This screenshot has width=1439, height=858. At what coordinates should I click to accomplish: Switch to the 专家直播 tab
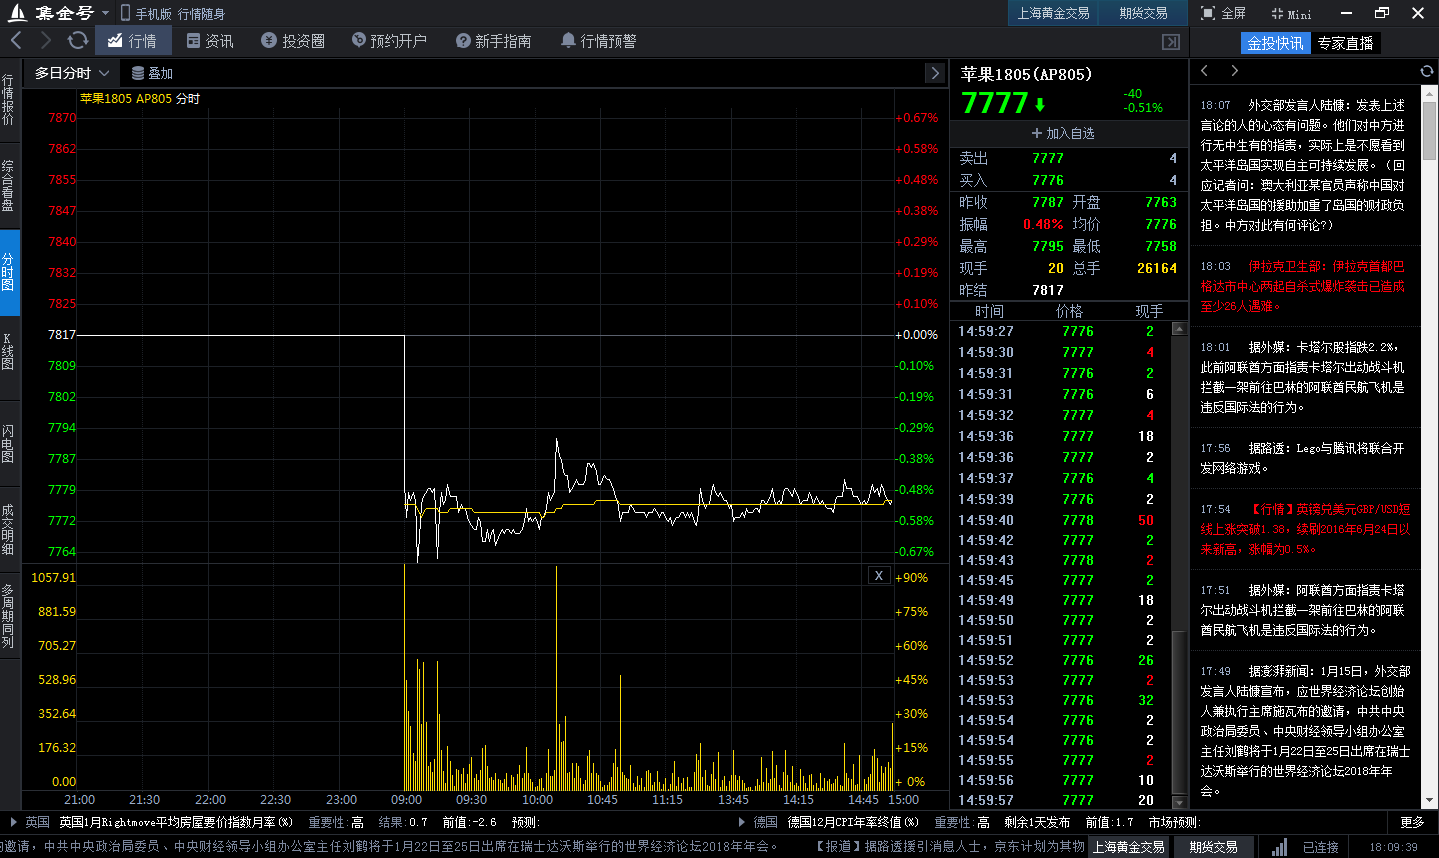(x=1345, y=43)
